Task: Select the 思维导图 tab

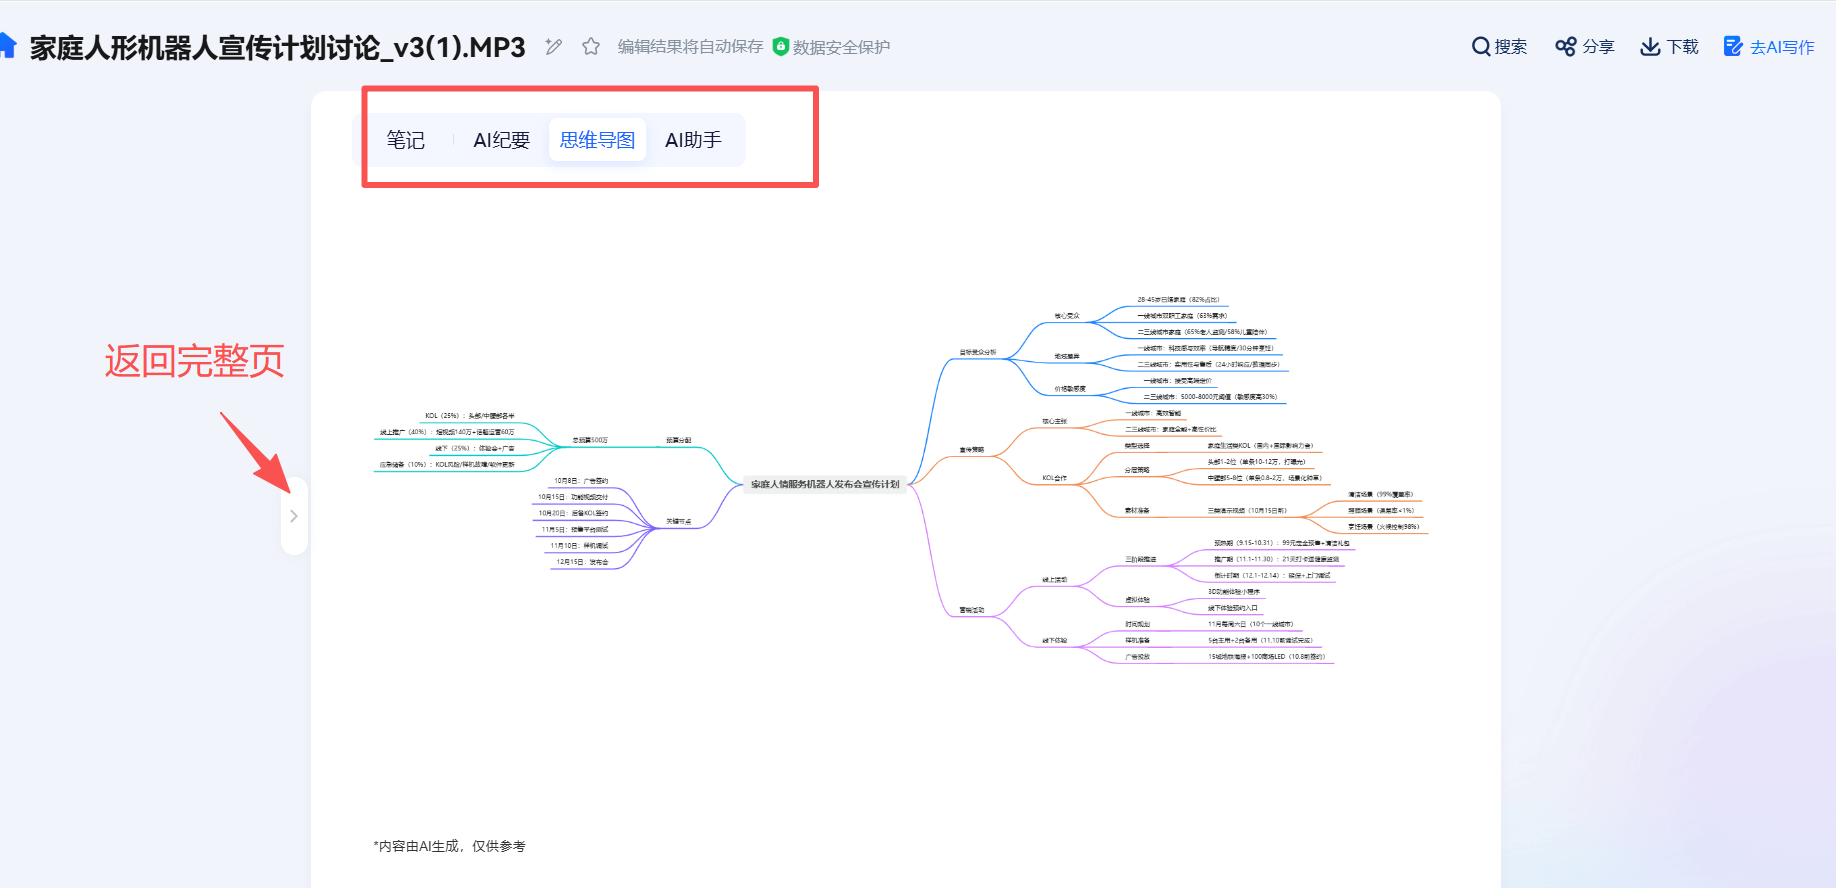Action: [x=597, y=140]
